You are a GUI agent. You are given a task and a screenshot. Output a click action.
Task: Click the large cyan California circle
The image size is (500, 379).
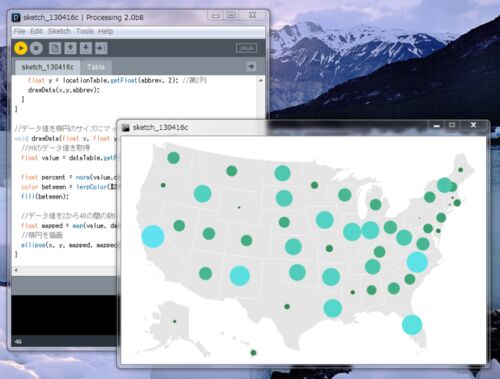[x=153, y=236]
